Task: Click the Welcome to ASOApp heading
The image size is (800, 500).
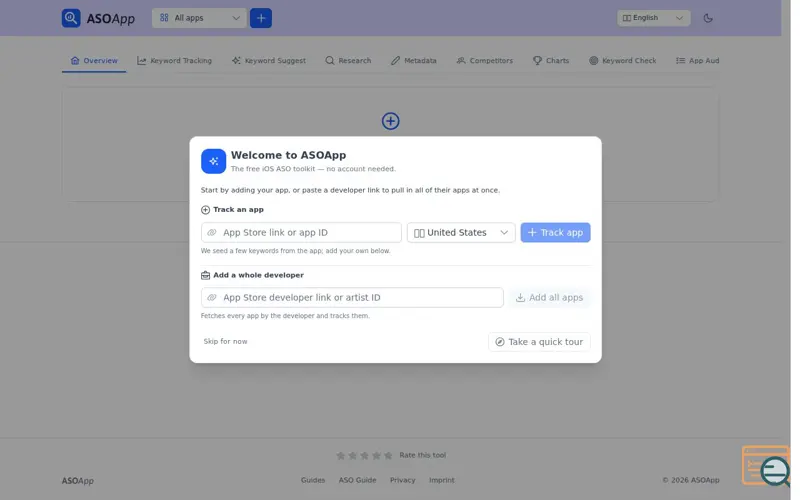Action: point(288,155)
